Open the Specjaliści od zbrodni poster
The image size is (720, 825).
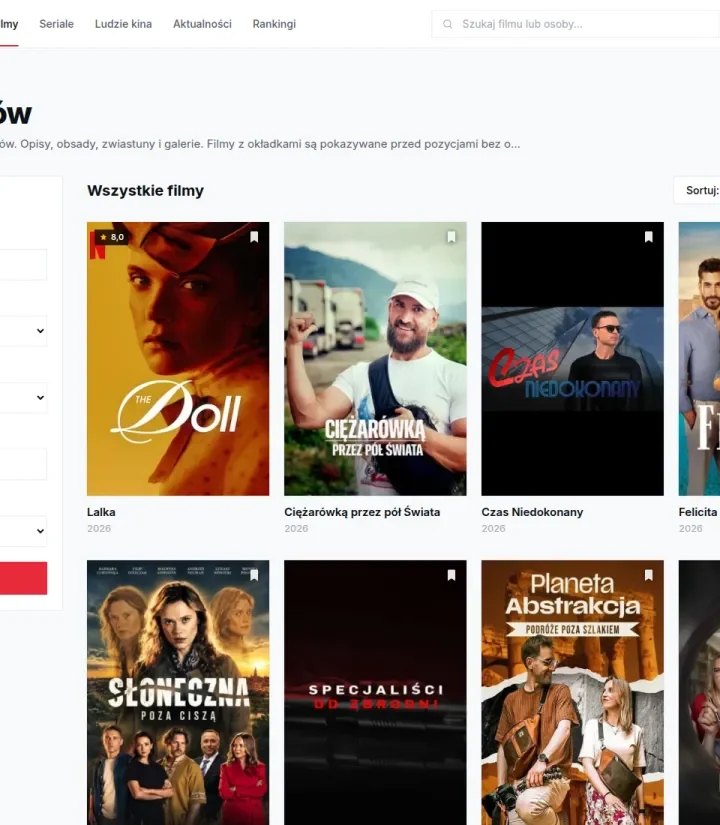tap(375, 692)
